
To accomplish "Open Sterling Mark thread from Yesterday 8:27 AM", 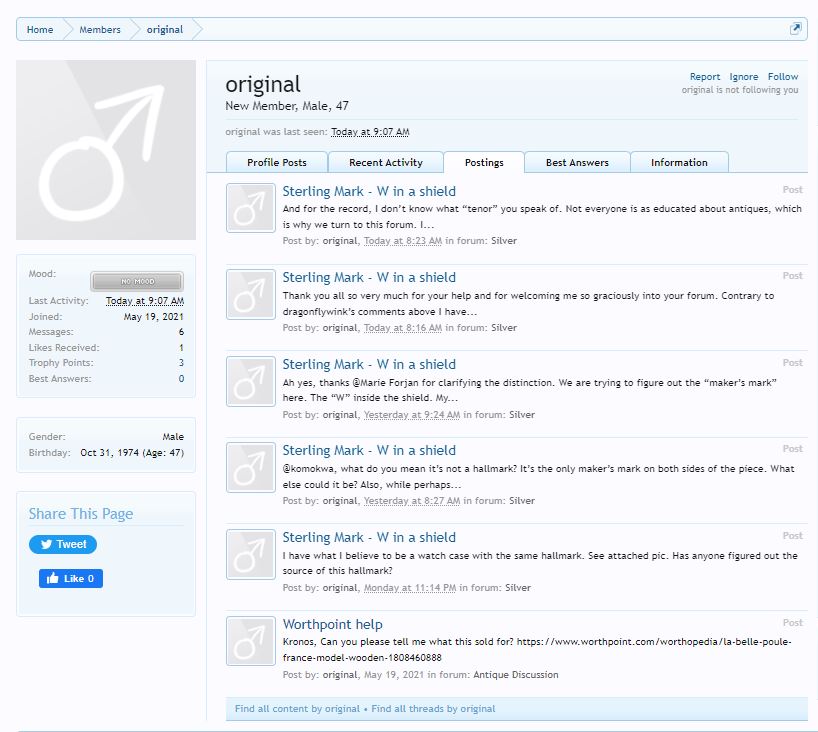I will 369,450.
